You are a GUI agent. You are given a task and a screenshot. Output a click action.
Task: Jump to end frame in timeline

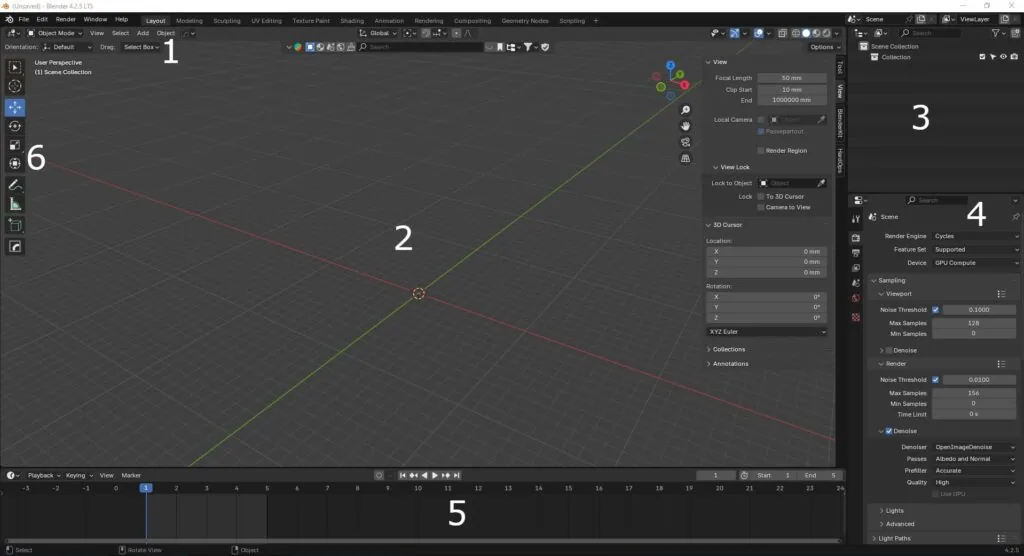click(457, 476)
